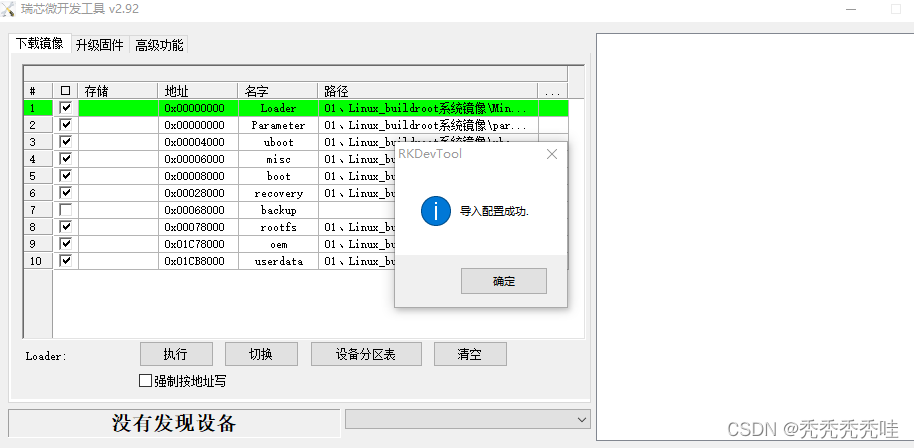Click address 0x00078000 cell

198,227
